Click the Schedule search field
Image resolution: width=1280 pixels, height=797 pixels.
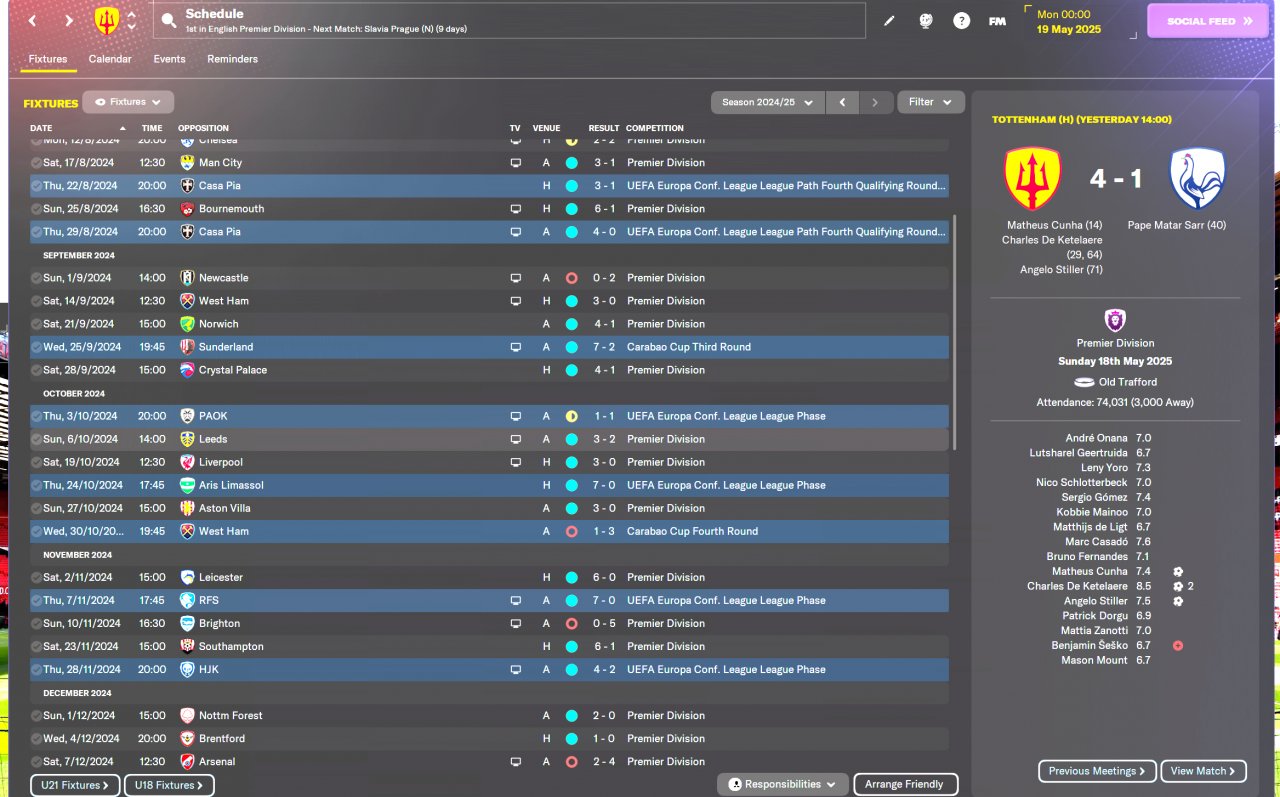click(509, 21)
